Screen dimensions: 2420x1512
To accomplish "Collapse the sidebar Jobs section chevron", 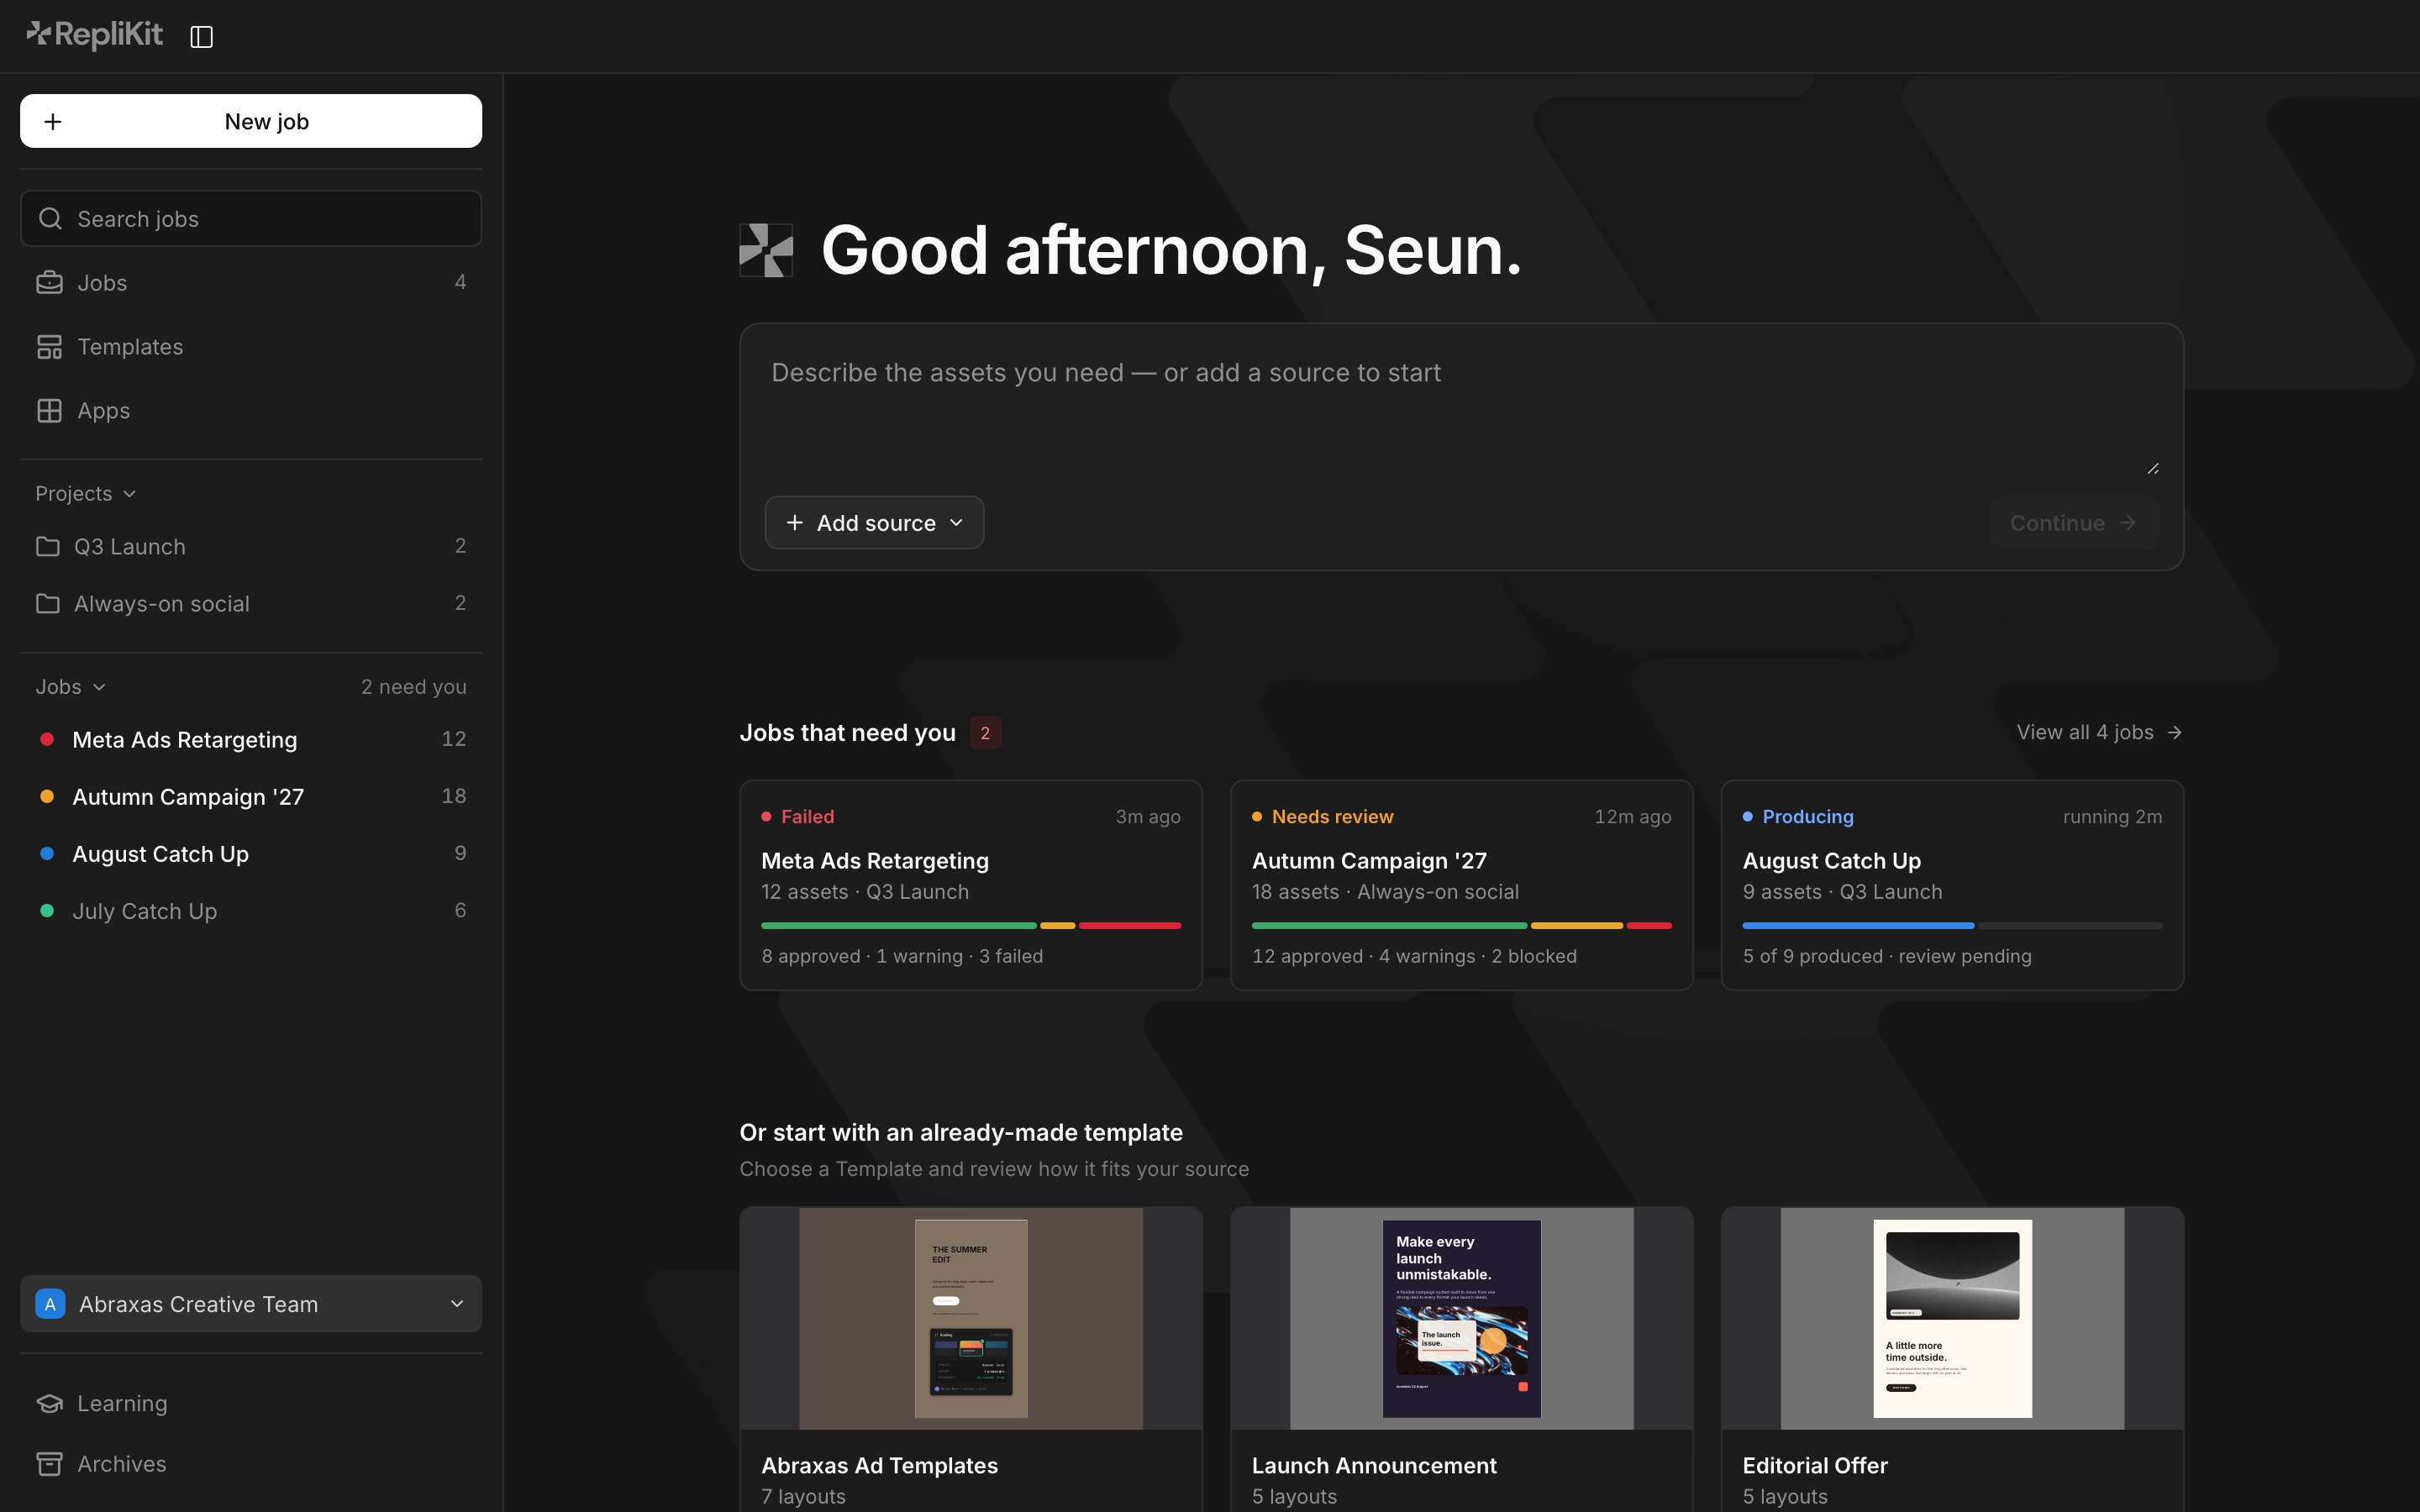I will 99,687.
